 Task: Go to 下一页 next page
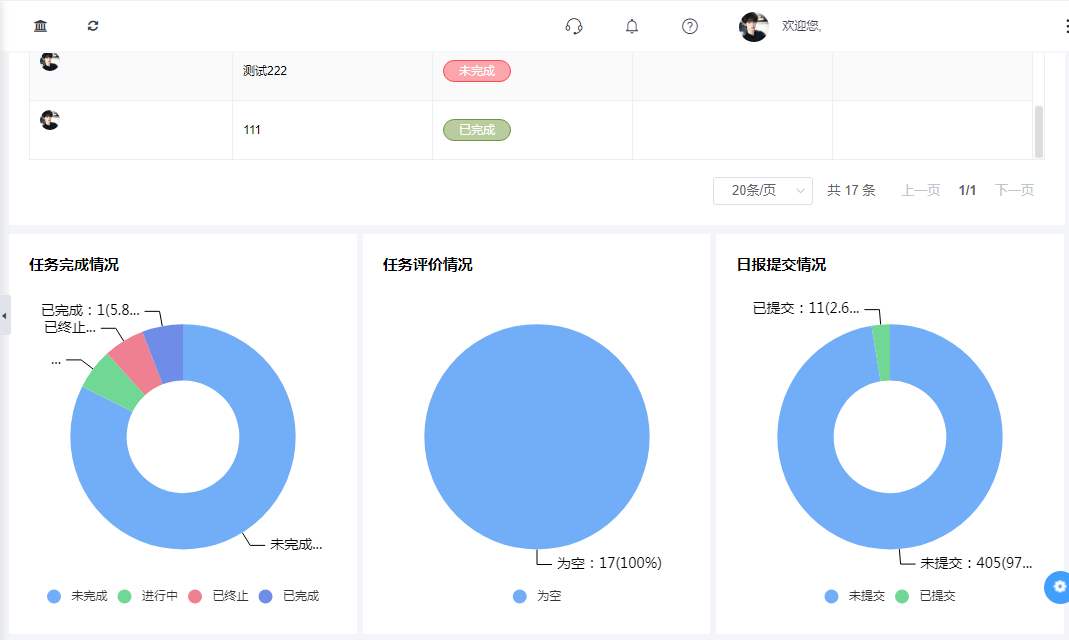[1014, 190]
